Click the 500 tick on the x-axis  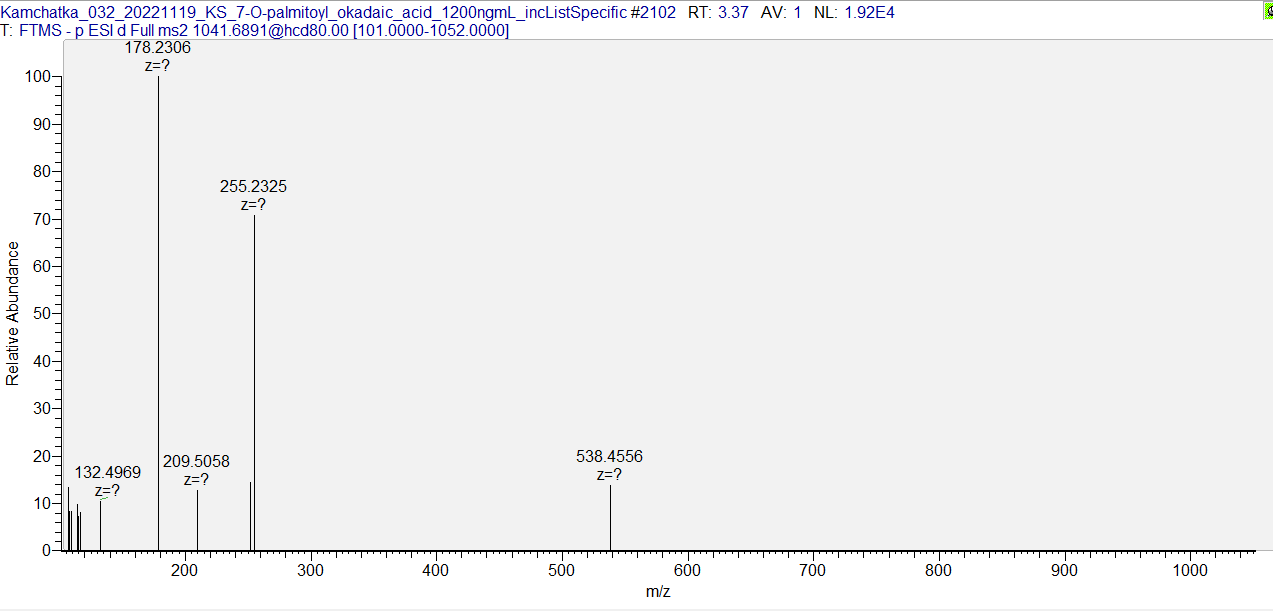(x=562, y=570)
